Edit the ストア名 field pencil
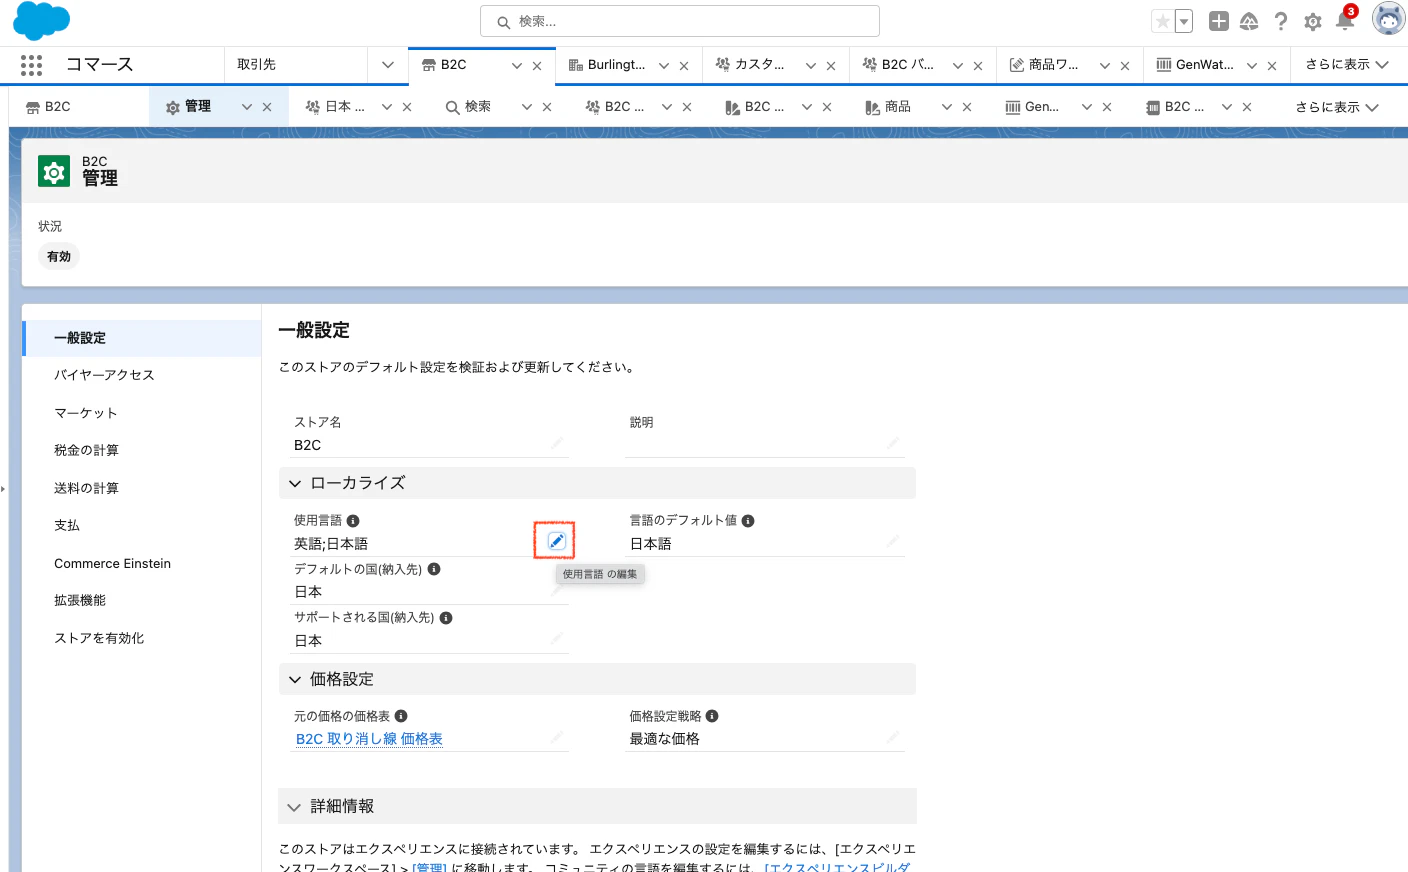The height and width of the screenshot is (872, 1408). (x=557, y=443)
